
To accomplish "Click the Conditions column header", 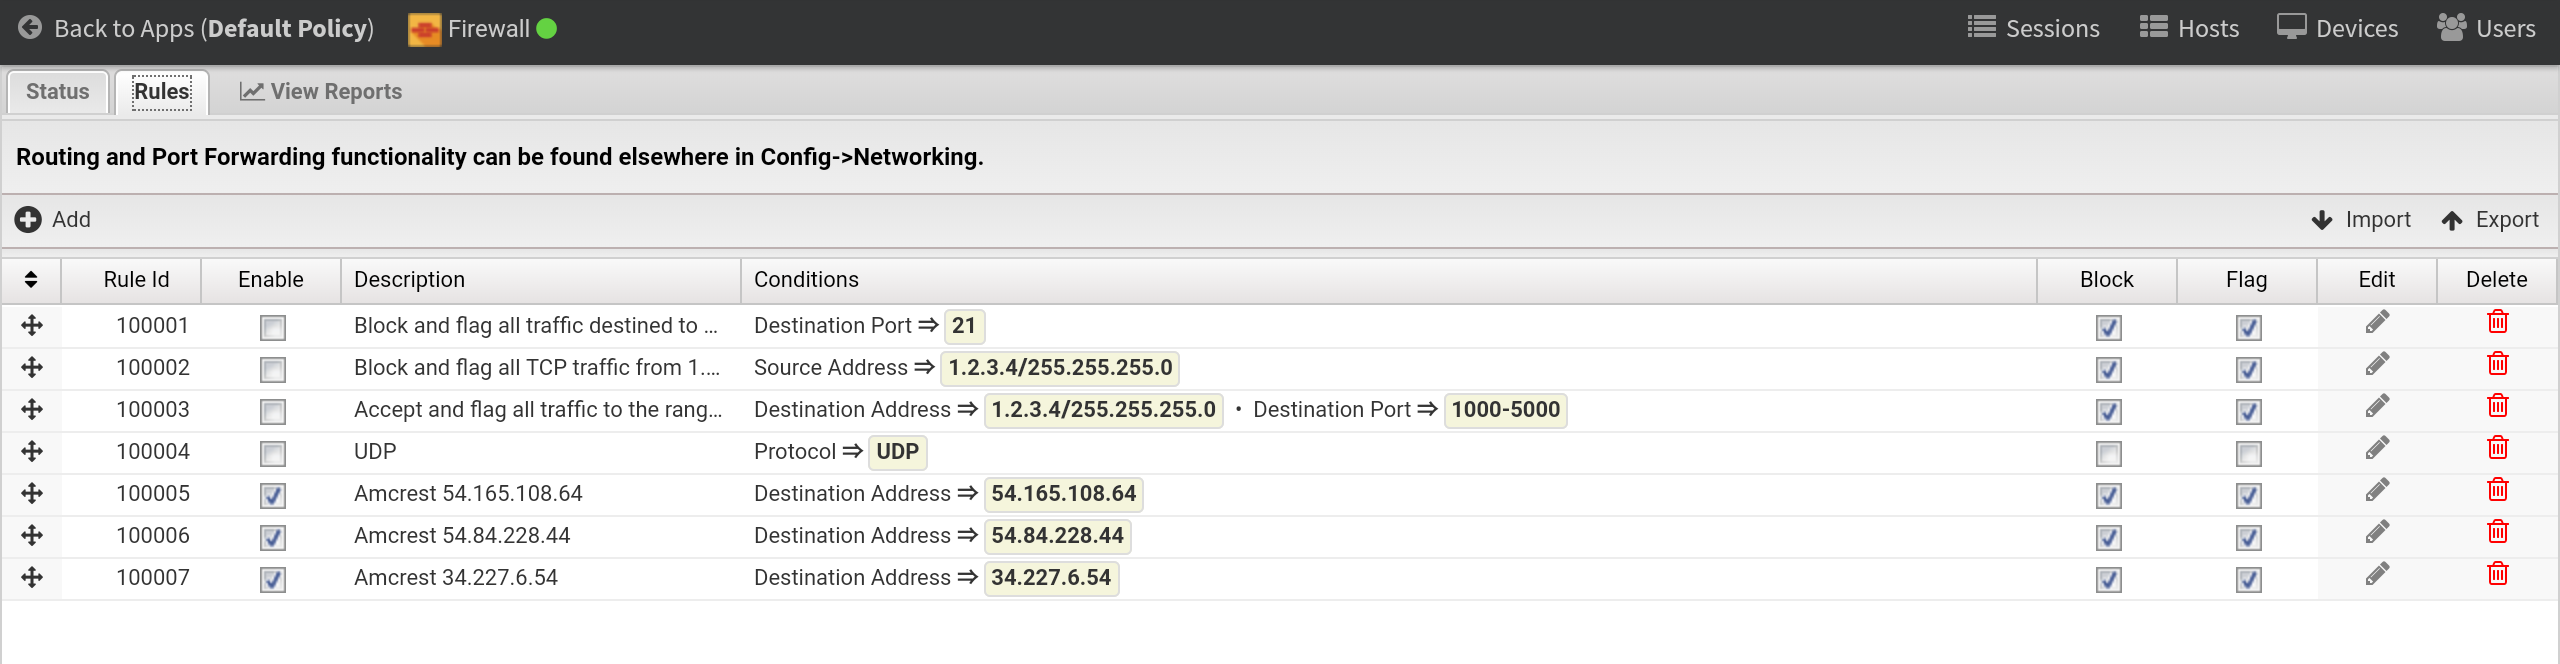I will click(x=1388, y=280).
